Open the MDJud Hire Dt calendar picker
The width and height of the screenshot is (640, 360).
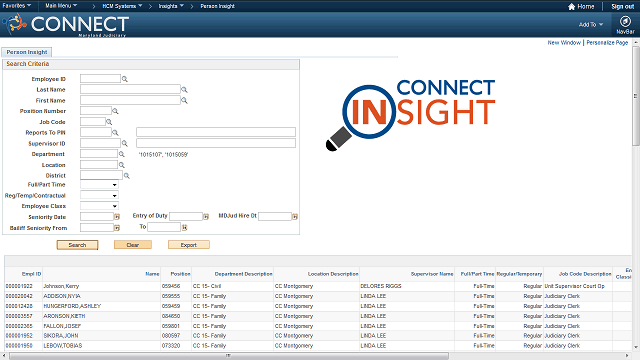point(295,217)
